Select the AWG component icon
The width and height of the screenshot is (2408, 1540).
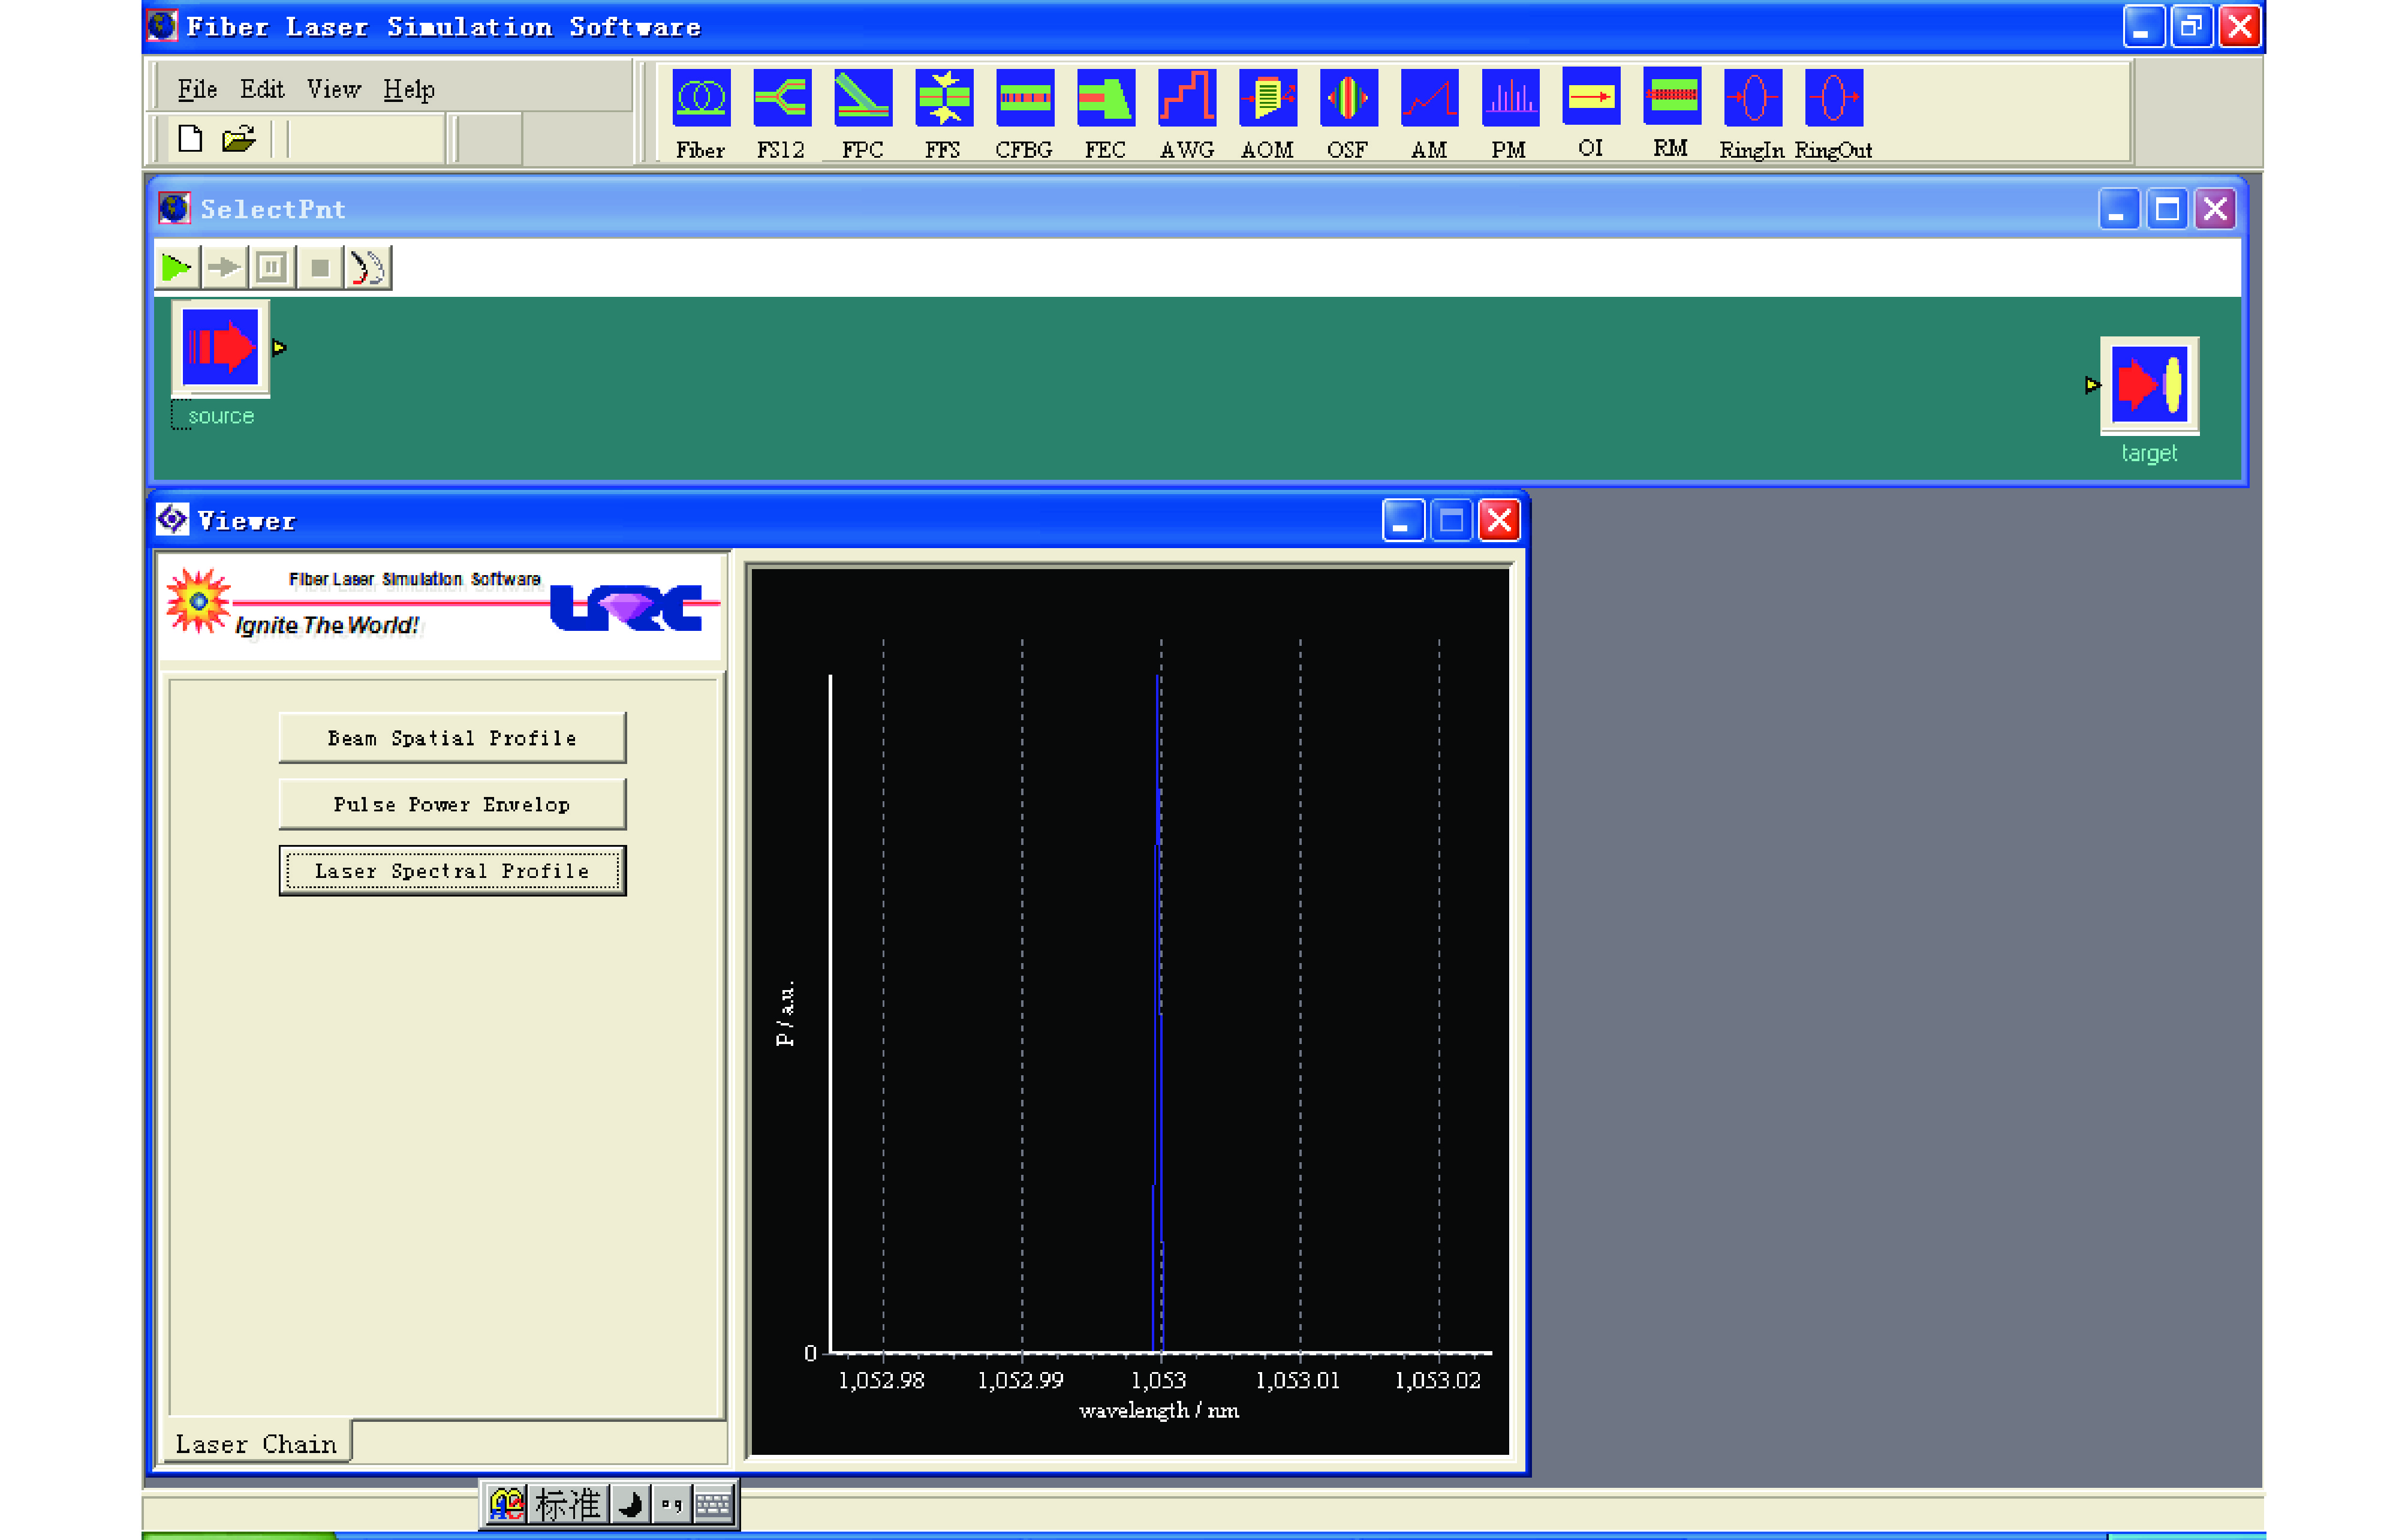click(x=1187, y=98)
